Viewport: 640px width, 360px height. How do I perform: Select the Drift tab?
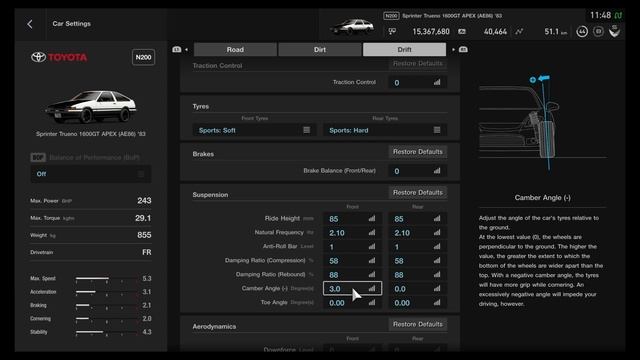point(404,49)
